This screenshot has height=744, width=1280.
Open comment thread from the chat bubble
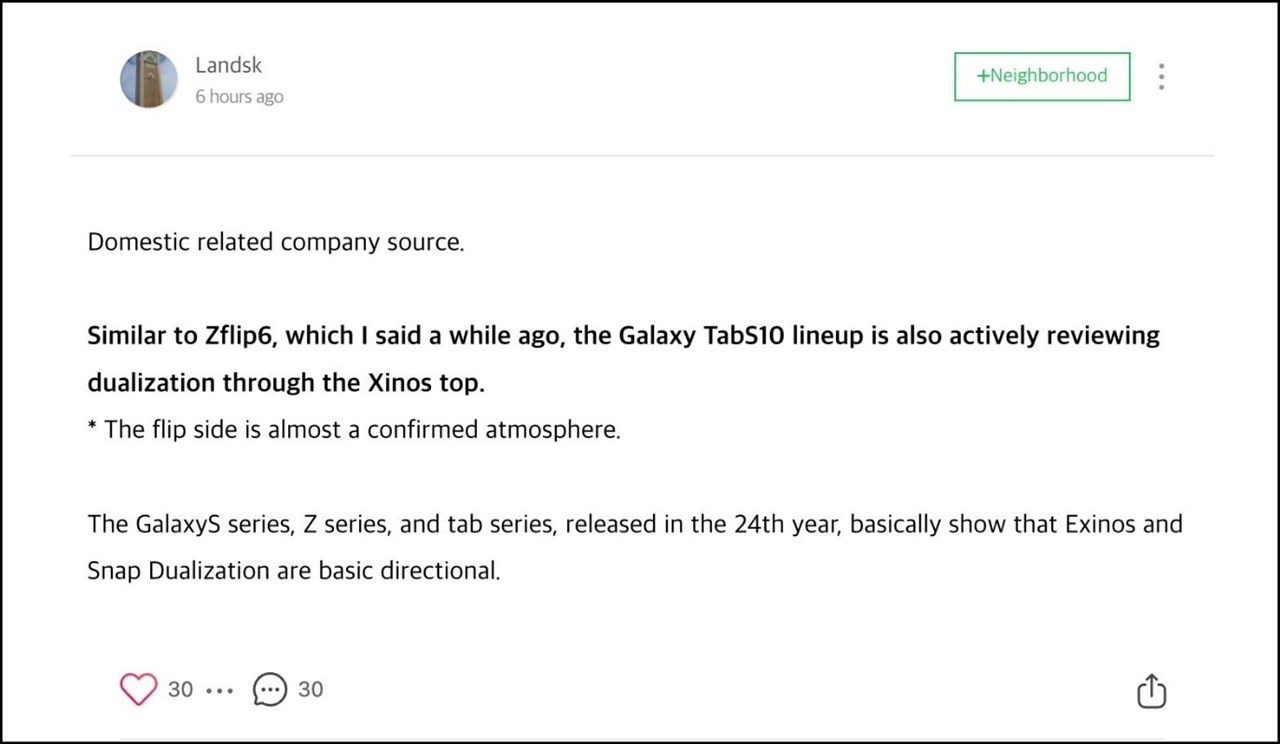point(269,689)
